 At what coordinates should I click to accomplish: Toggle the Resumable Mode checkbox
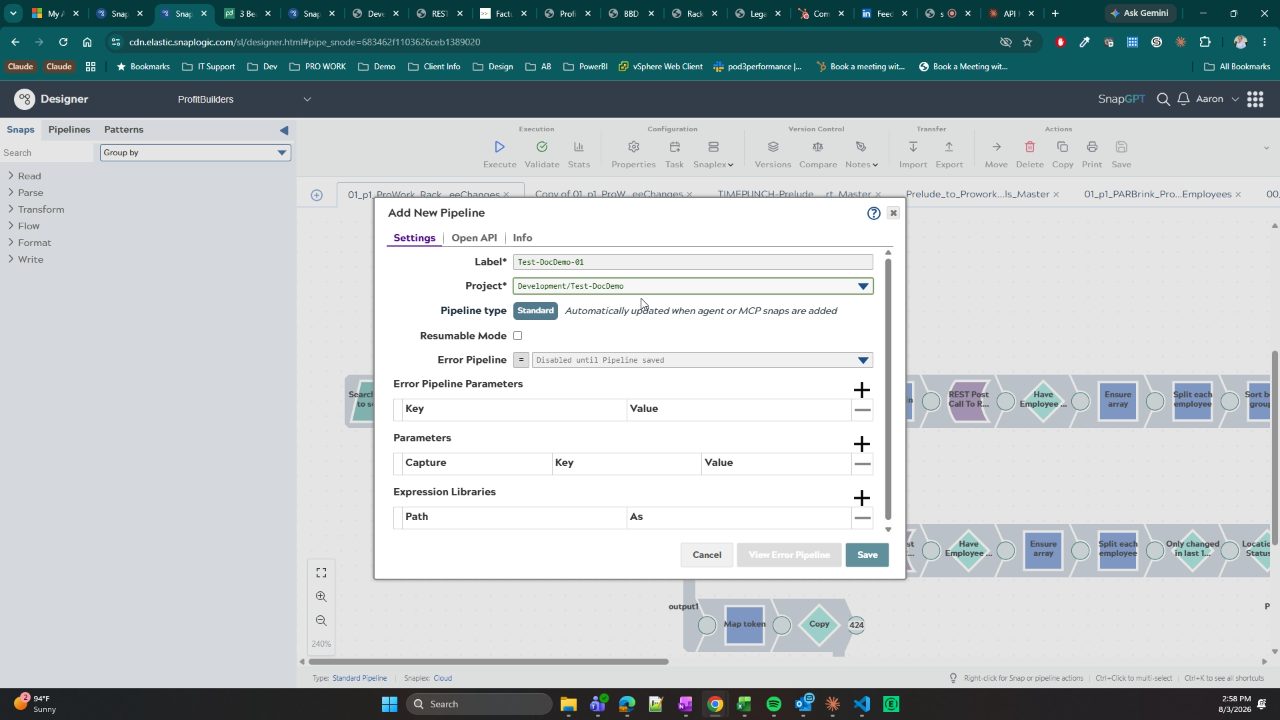click(x=517, y=336)
